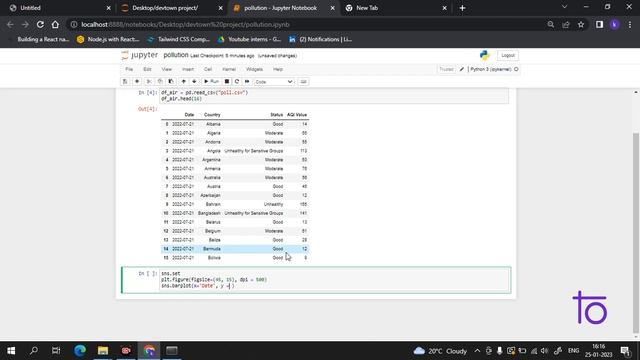
Task: Open Microsoft Edge from taskbar
Action: pos(80,351)
